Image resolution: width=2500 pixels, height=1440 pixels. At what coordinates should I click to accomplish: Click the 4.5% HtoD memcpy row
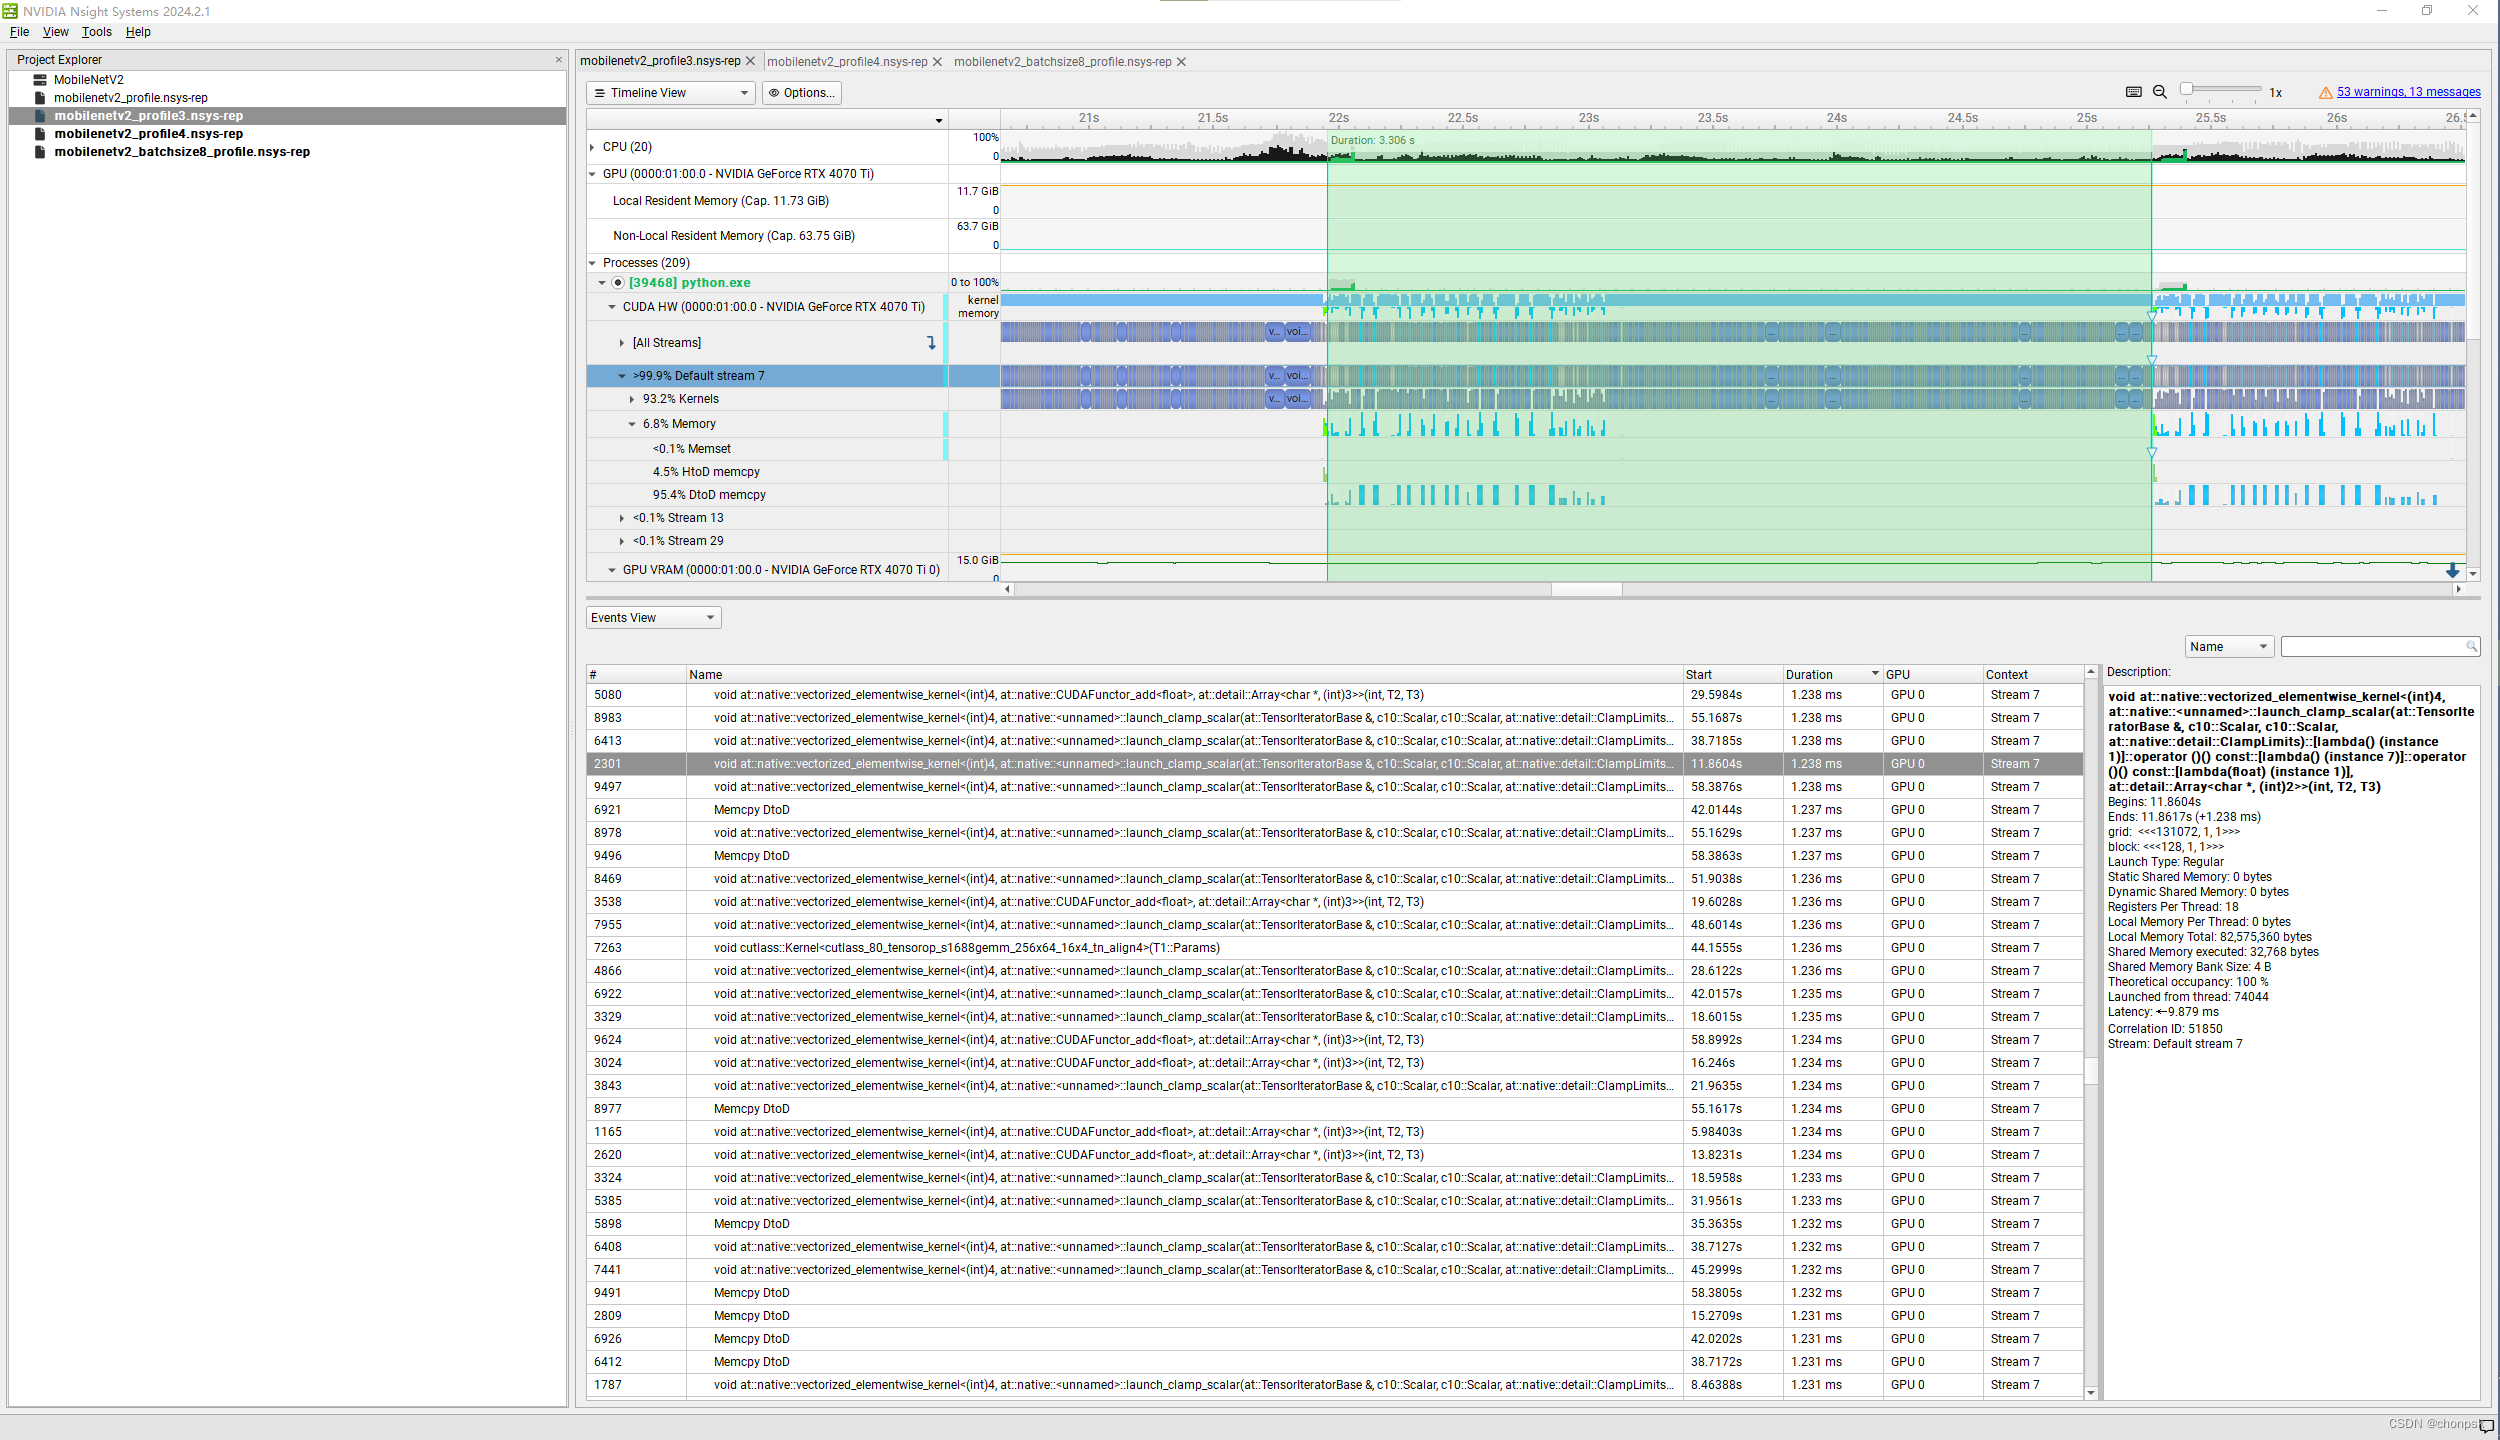[766, 472]
